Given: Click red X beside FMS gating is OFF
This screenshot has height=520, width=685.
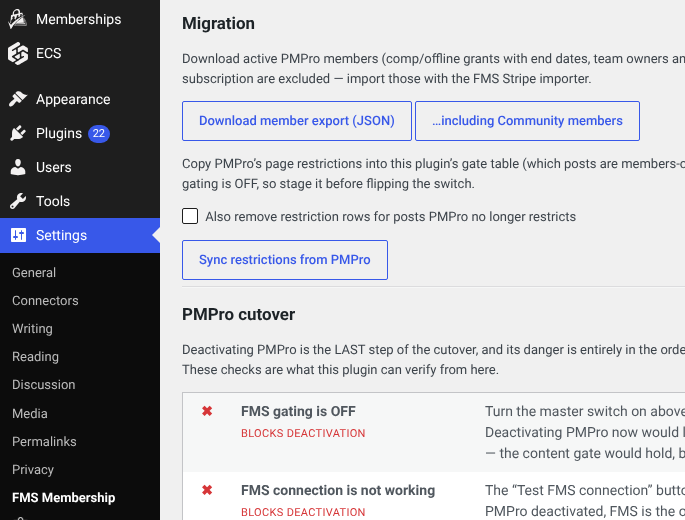Looking at the screenshot, I should [207, 411].
